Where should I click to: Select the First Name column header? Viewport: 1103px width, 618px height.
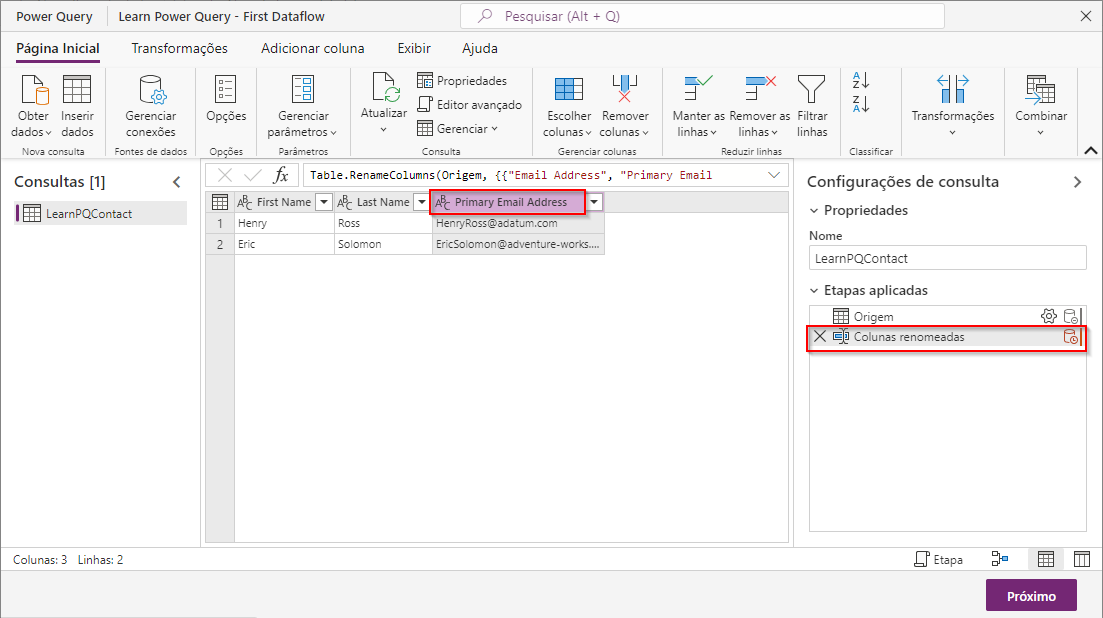click(283, 202)
